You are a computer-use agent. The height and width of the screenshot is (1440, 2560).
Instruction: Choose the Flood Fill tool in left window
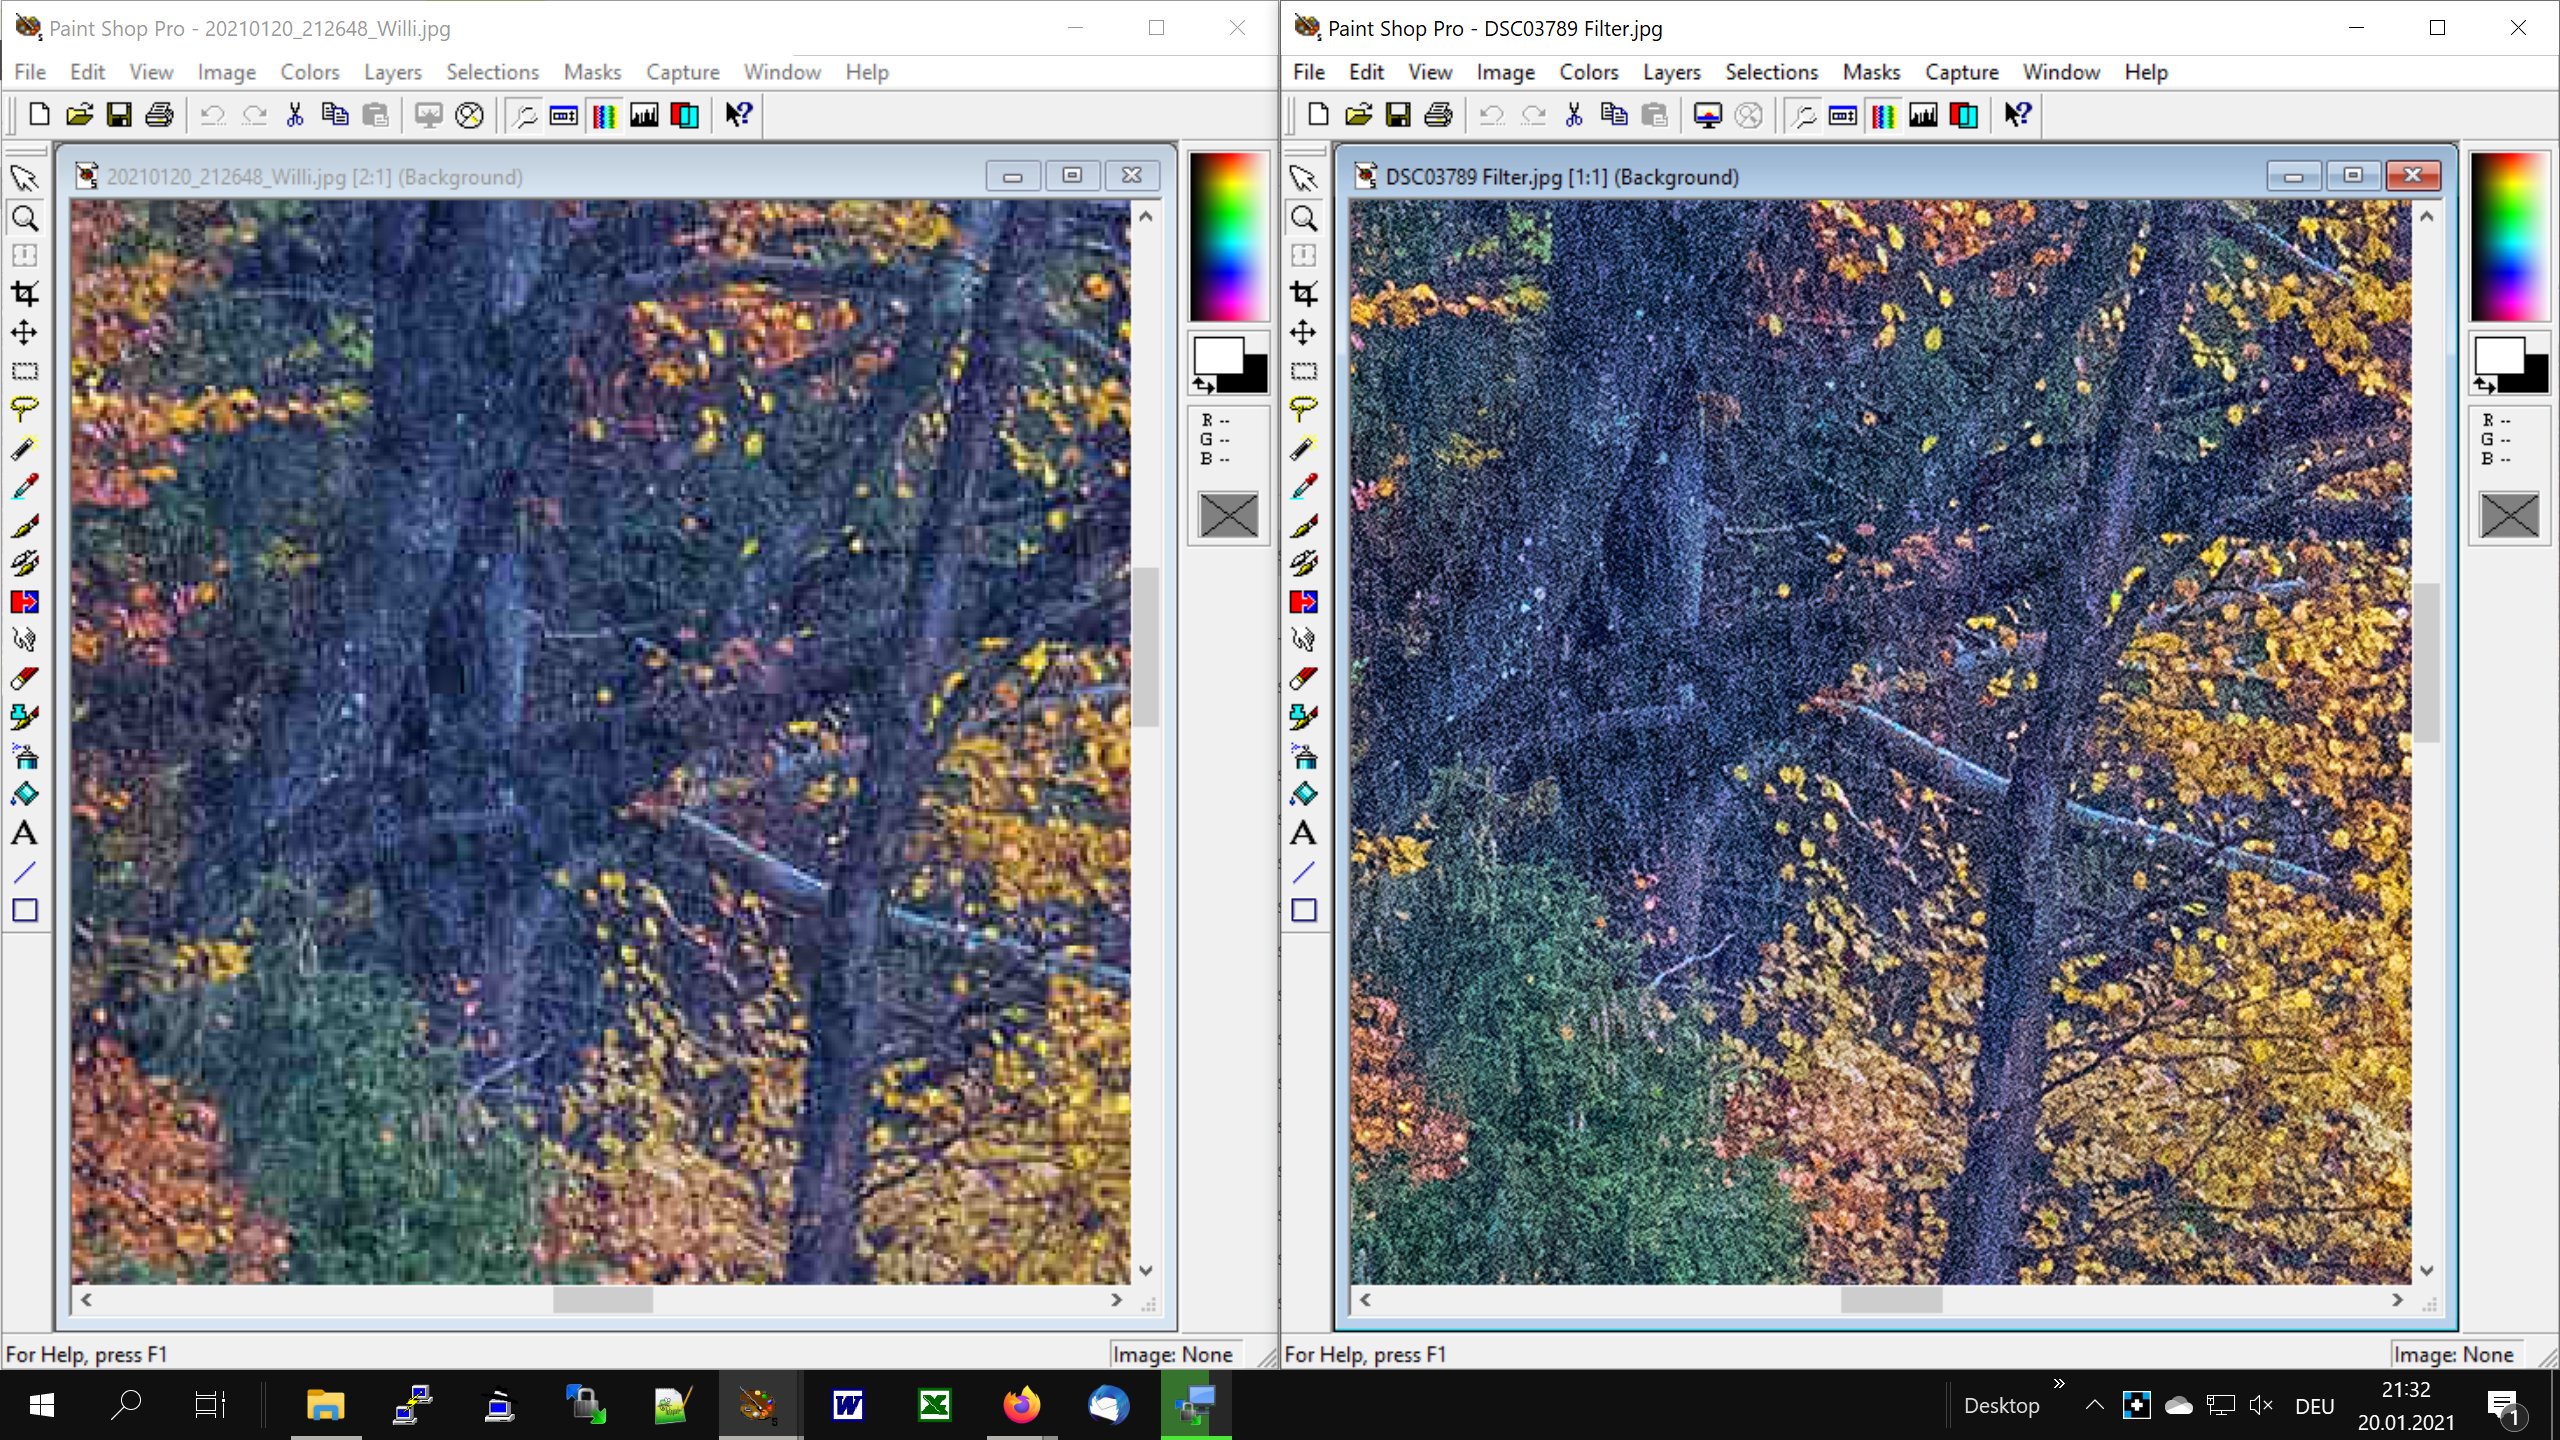(24, 795)
